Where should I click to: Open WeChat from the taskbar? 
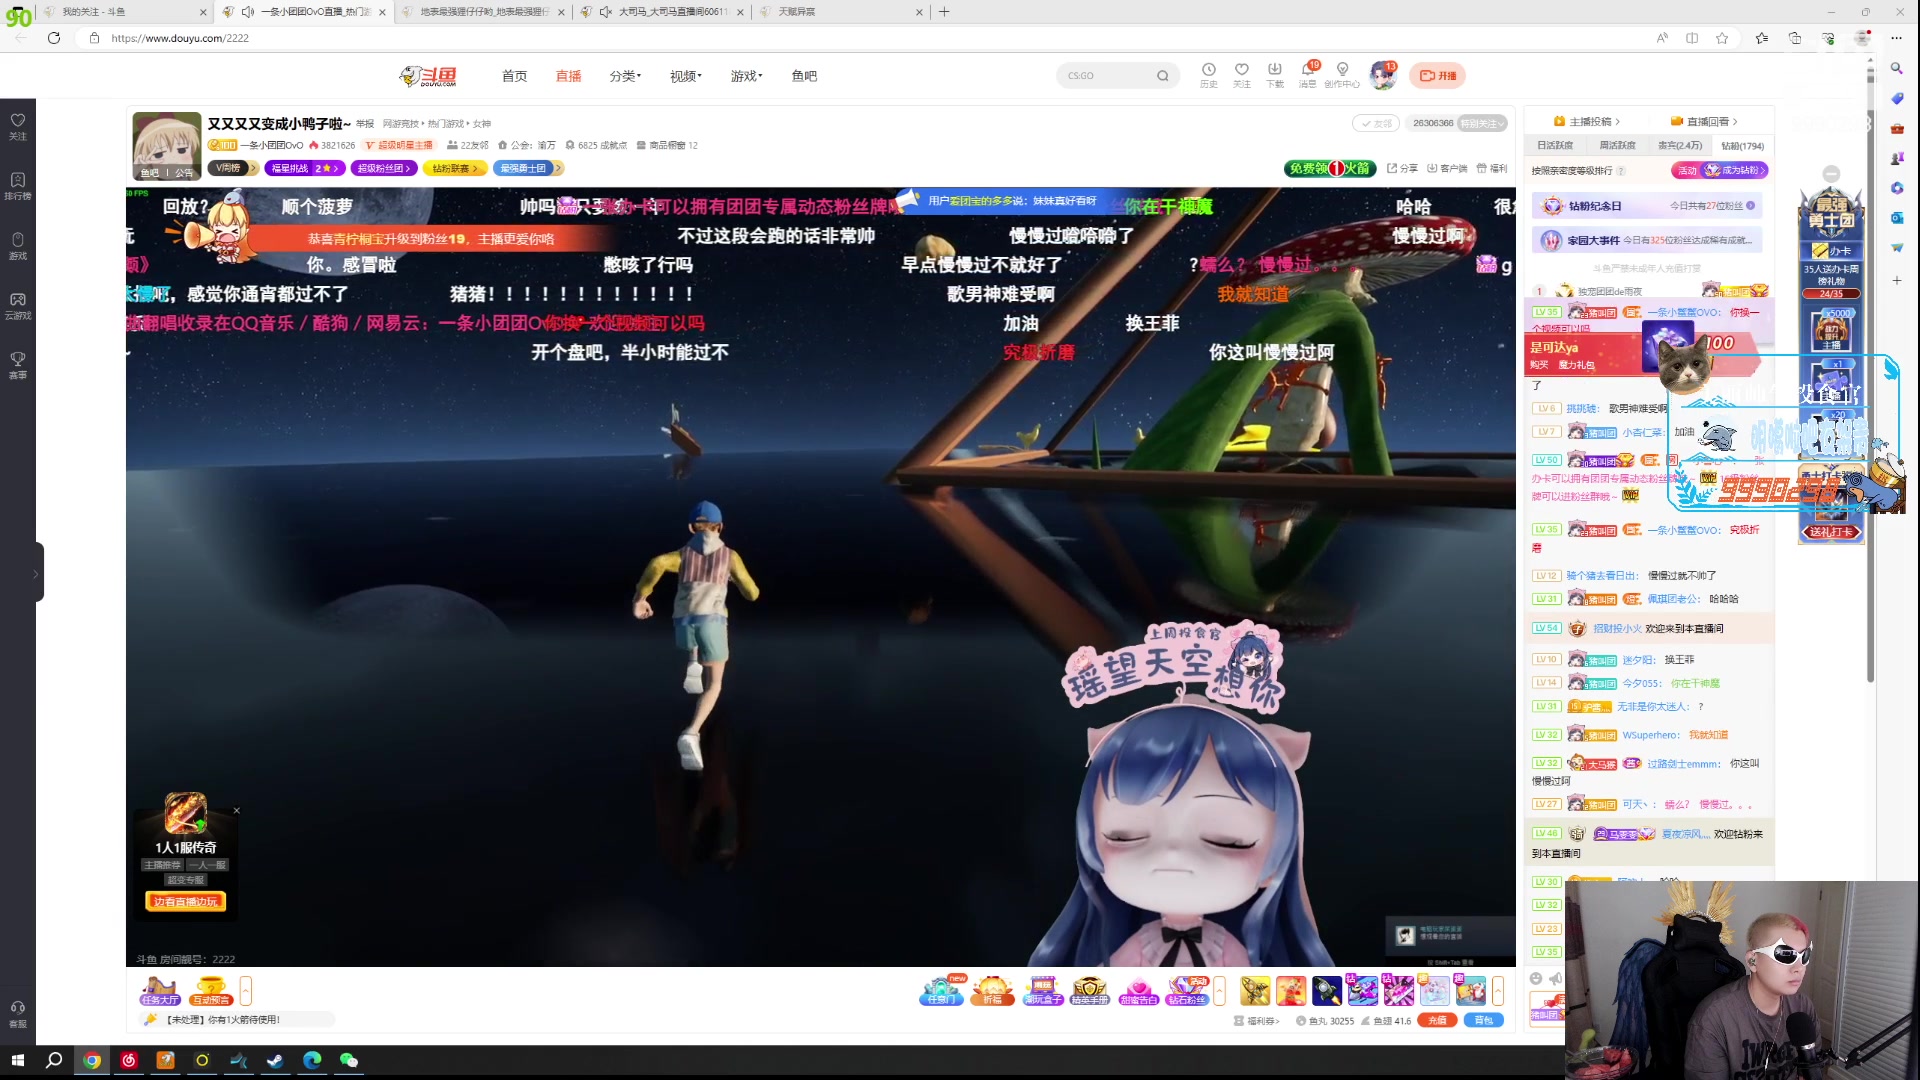click(x=349, y=1060)
